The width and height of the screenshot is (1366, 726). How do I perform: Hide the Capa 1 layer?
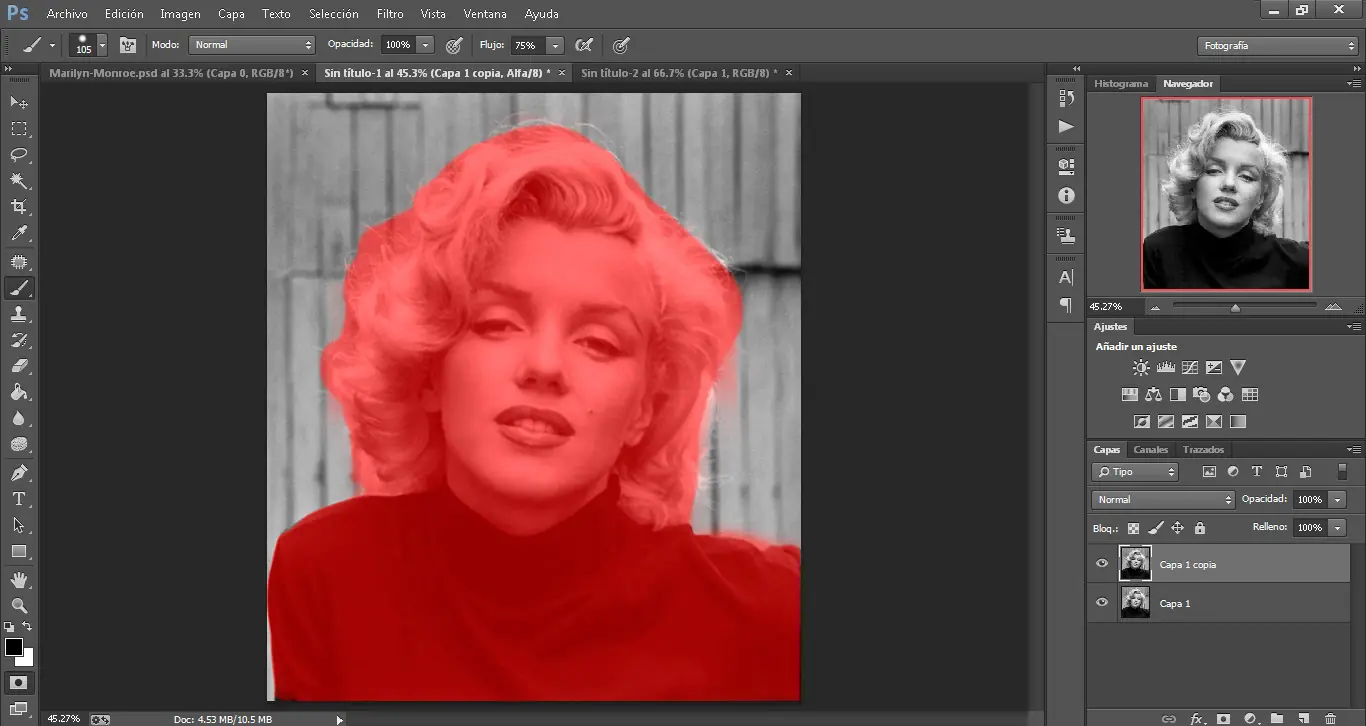1102,603
